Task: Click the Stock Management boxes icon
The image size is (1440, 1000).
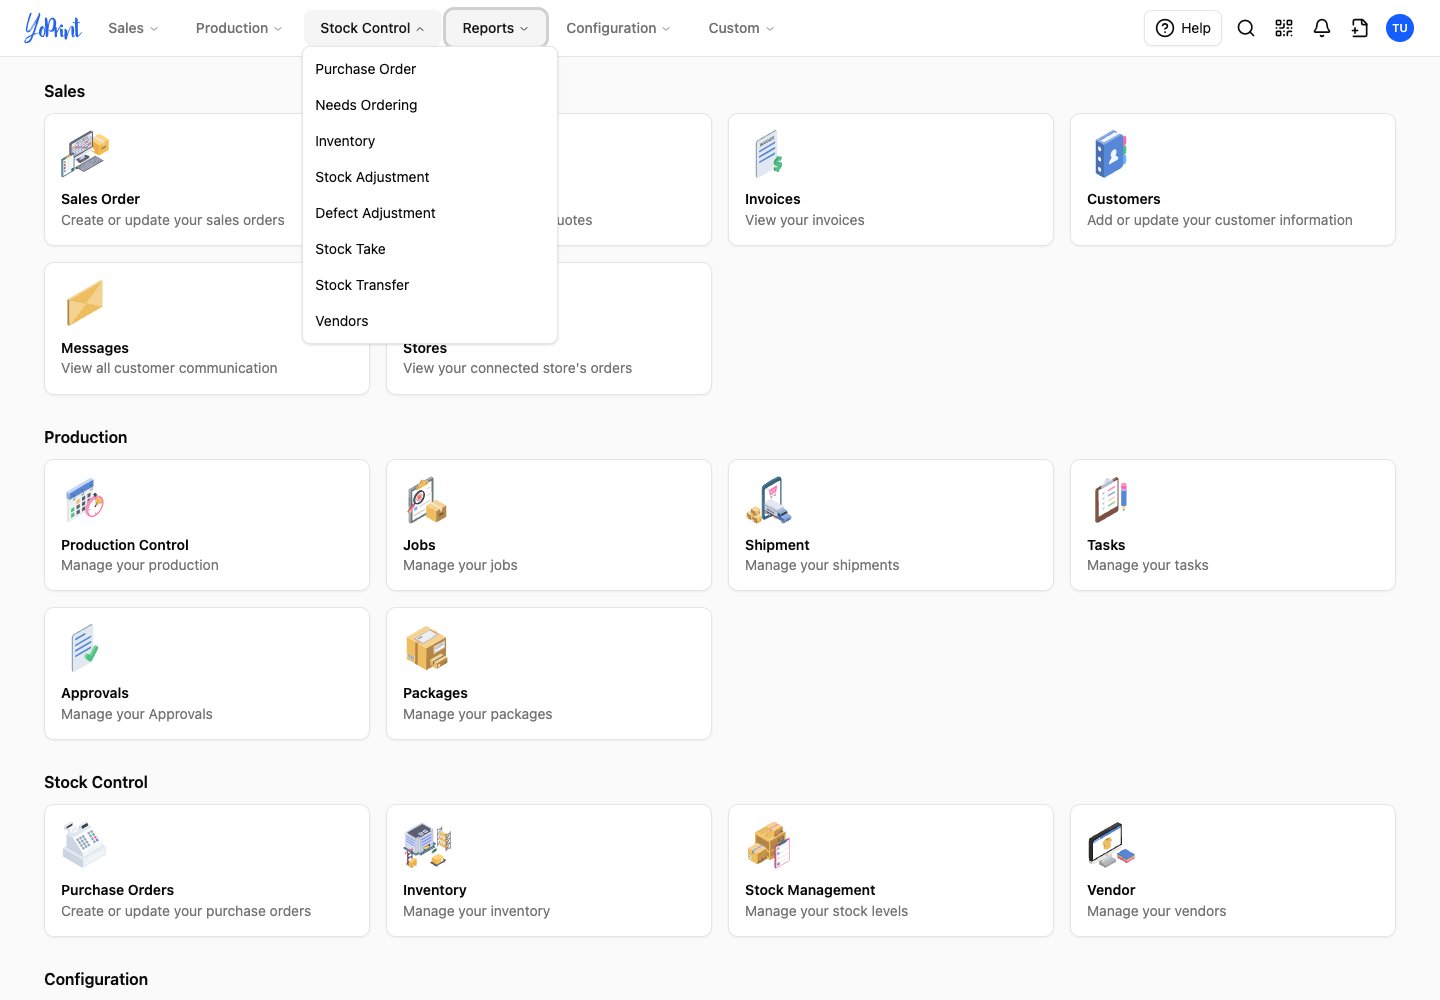Action: tap(769, 845)
